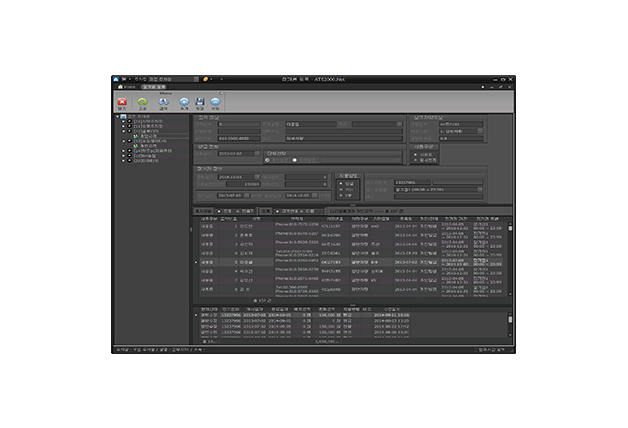
Task: Open the quick-access arrow beside orange icon
Action: coord(211,79)
